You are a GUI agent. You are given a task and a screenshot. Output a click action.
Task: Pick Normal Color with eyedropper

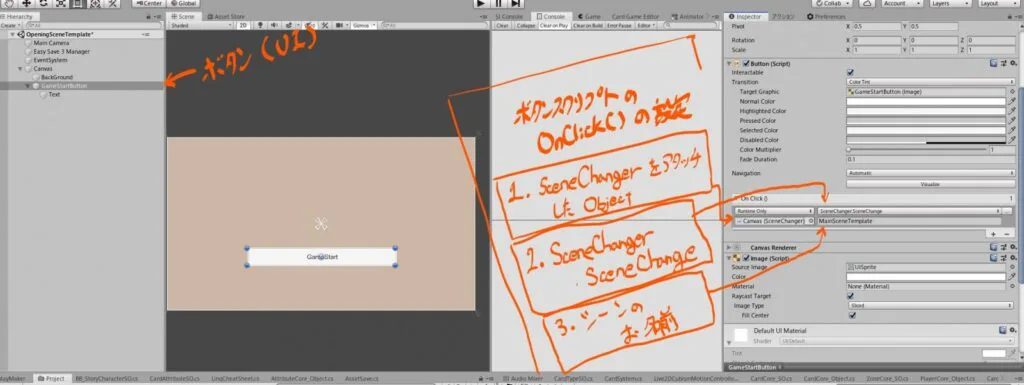pyautogui.click(x=1012, y=102)
